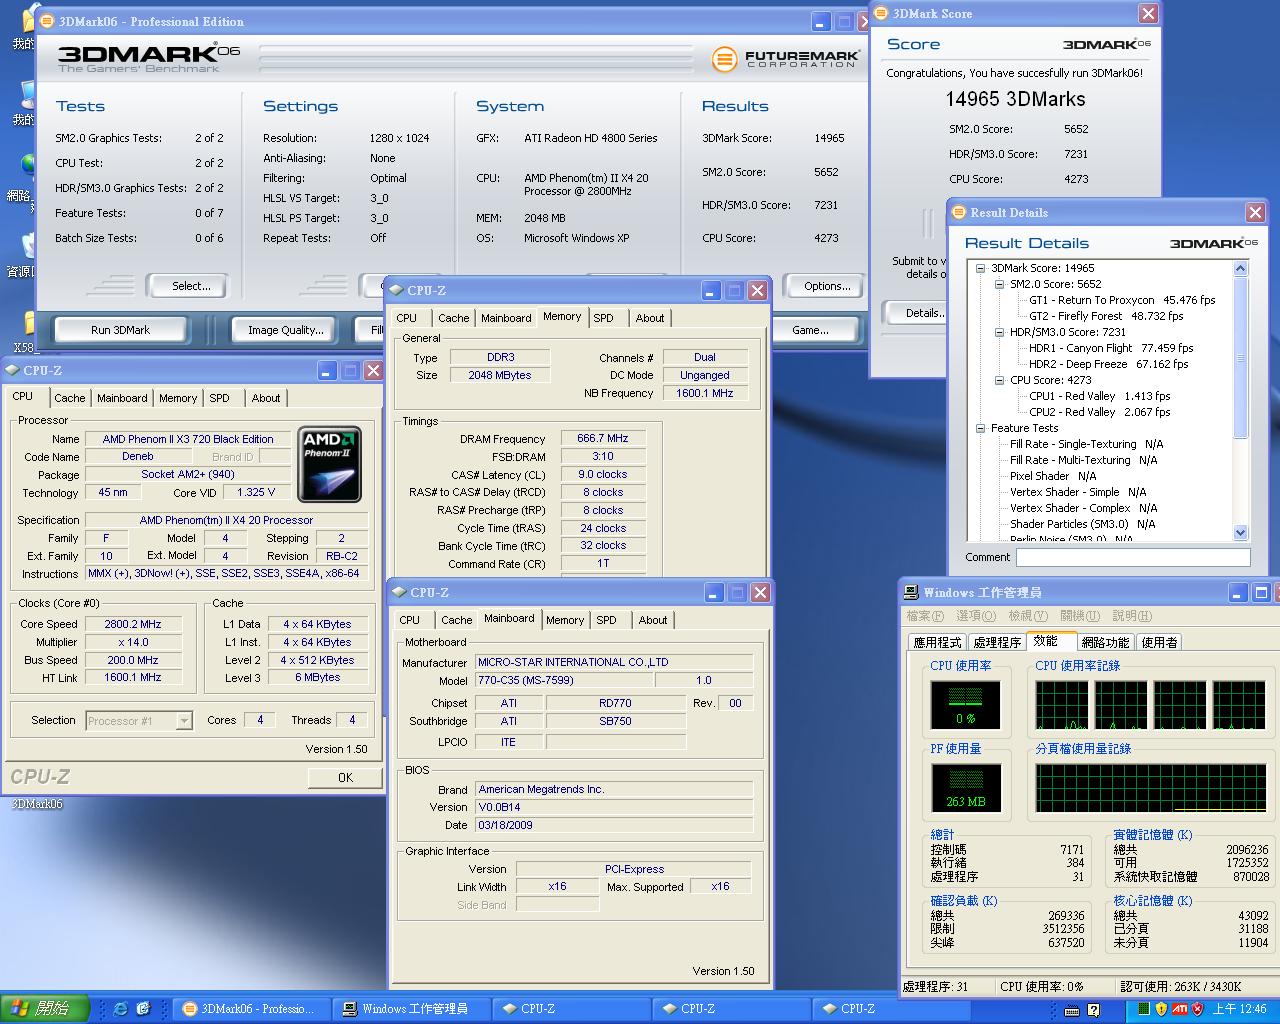Select Pixel Shader N/A row

1053,476
